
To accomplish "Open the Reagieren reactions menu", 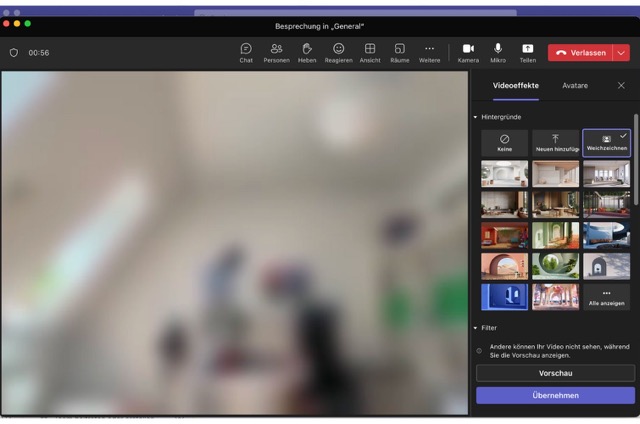I will point(338,53).
